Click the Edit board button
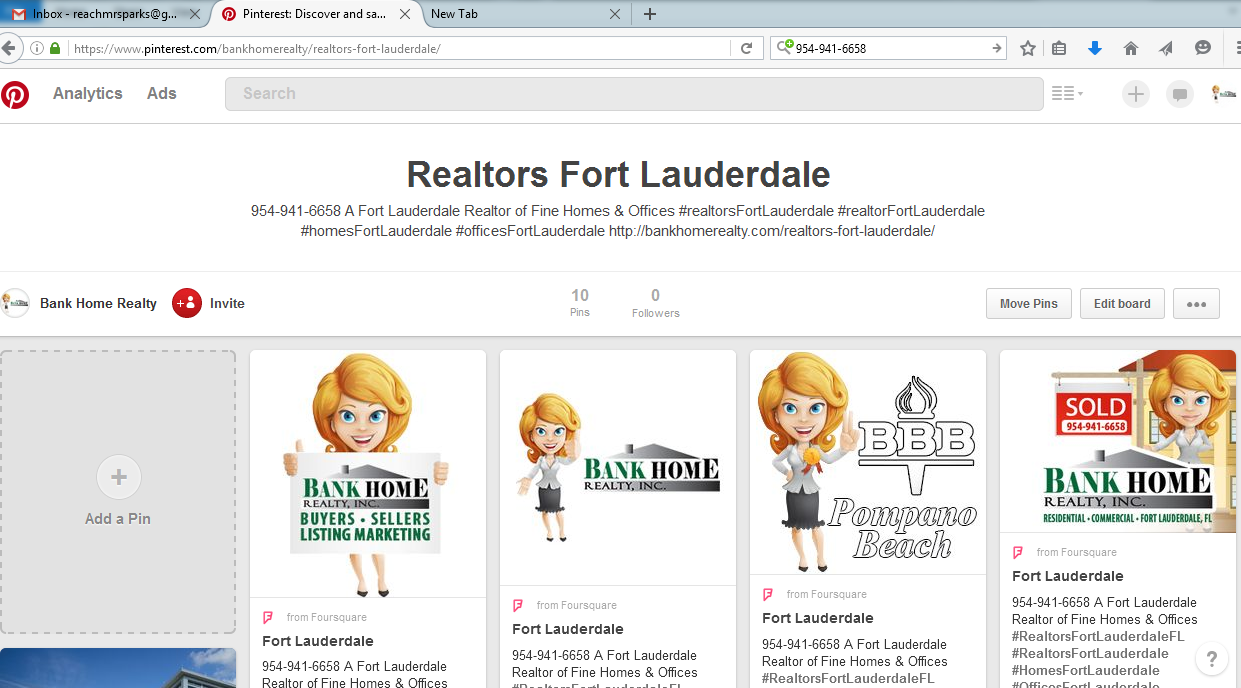The image size is (1241, 688). pos(1122,304)
